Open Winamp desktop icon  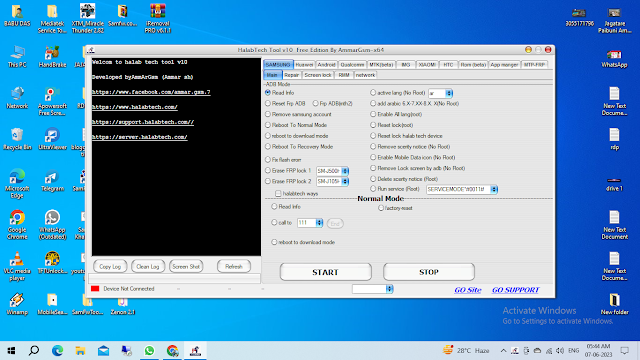coord(17,304)
